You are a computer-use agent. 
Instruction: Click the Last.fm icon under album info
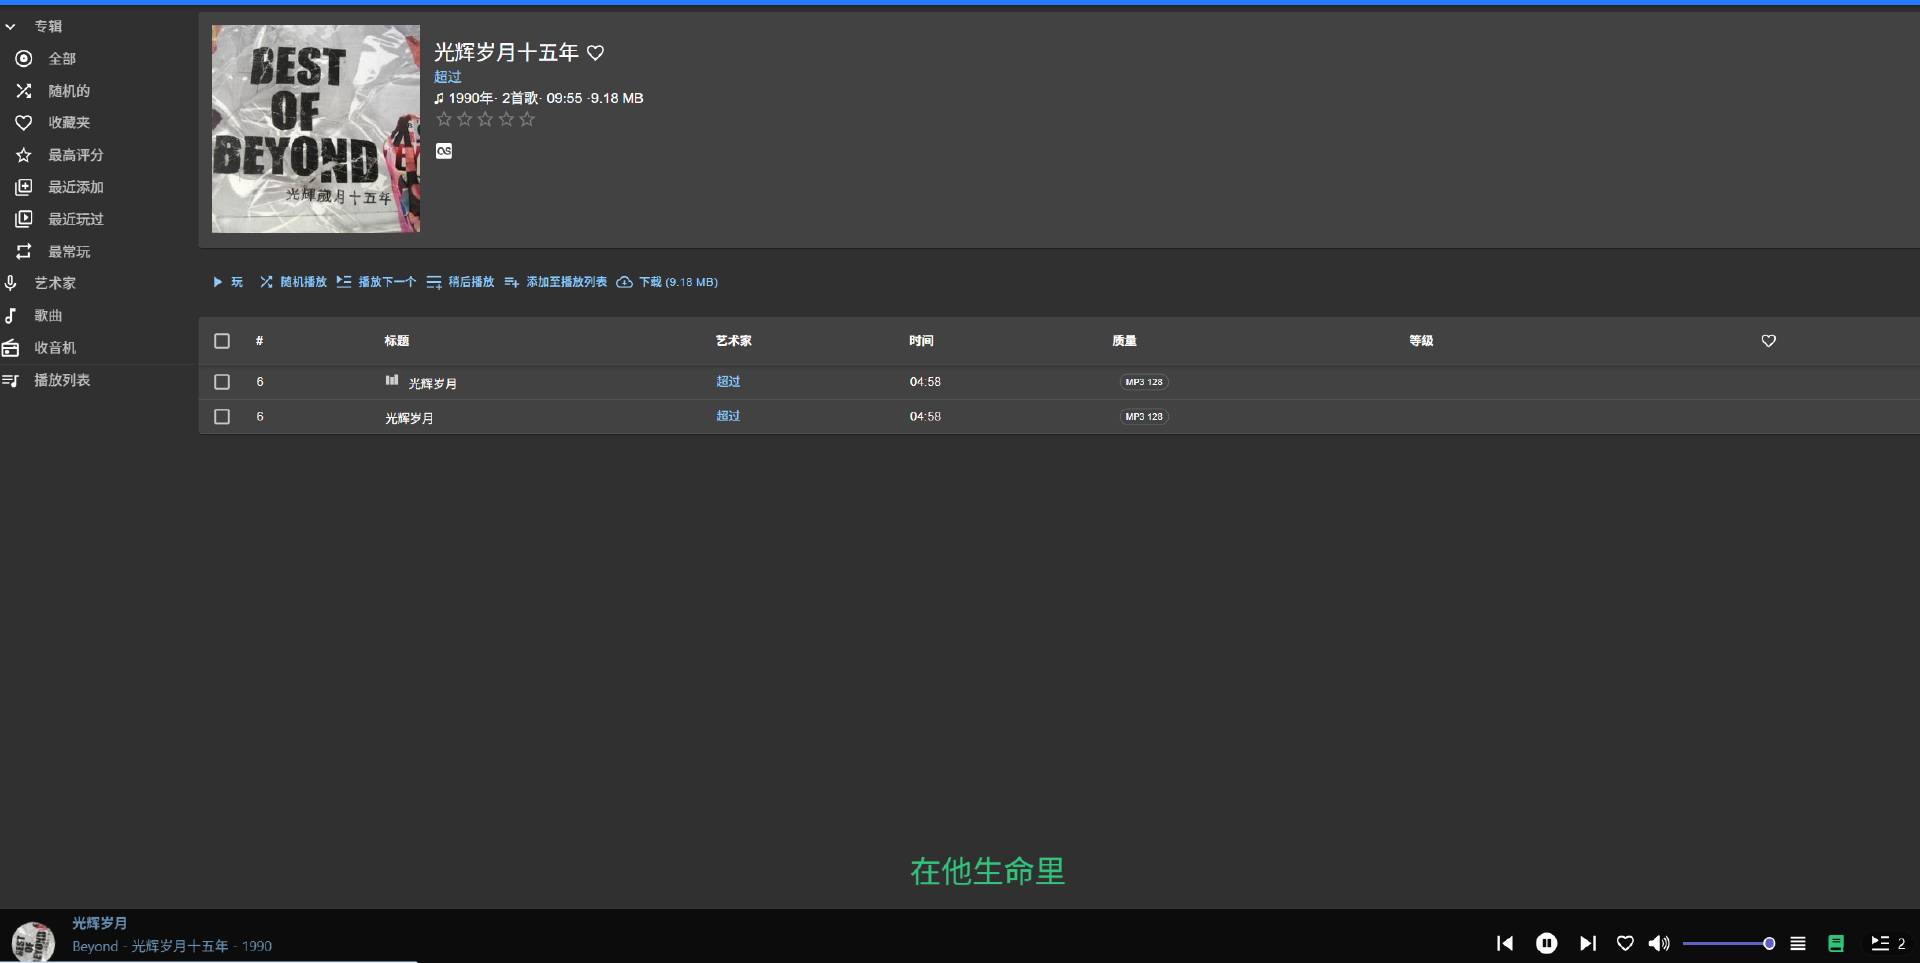[x=443, y=151]
